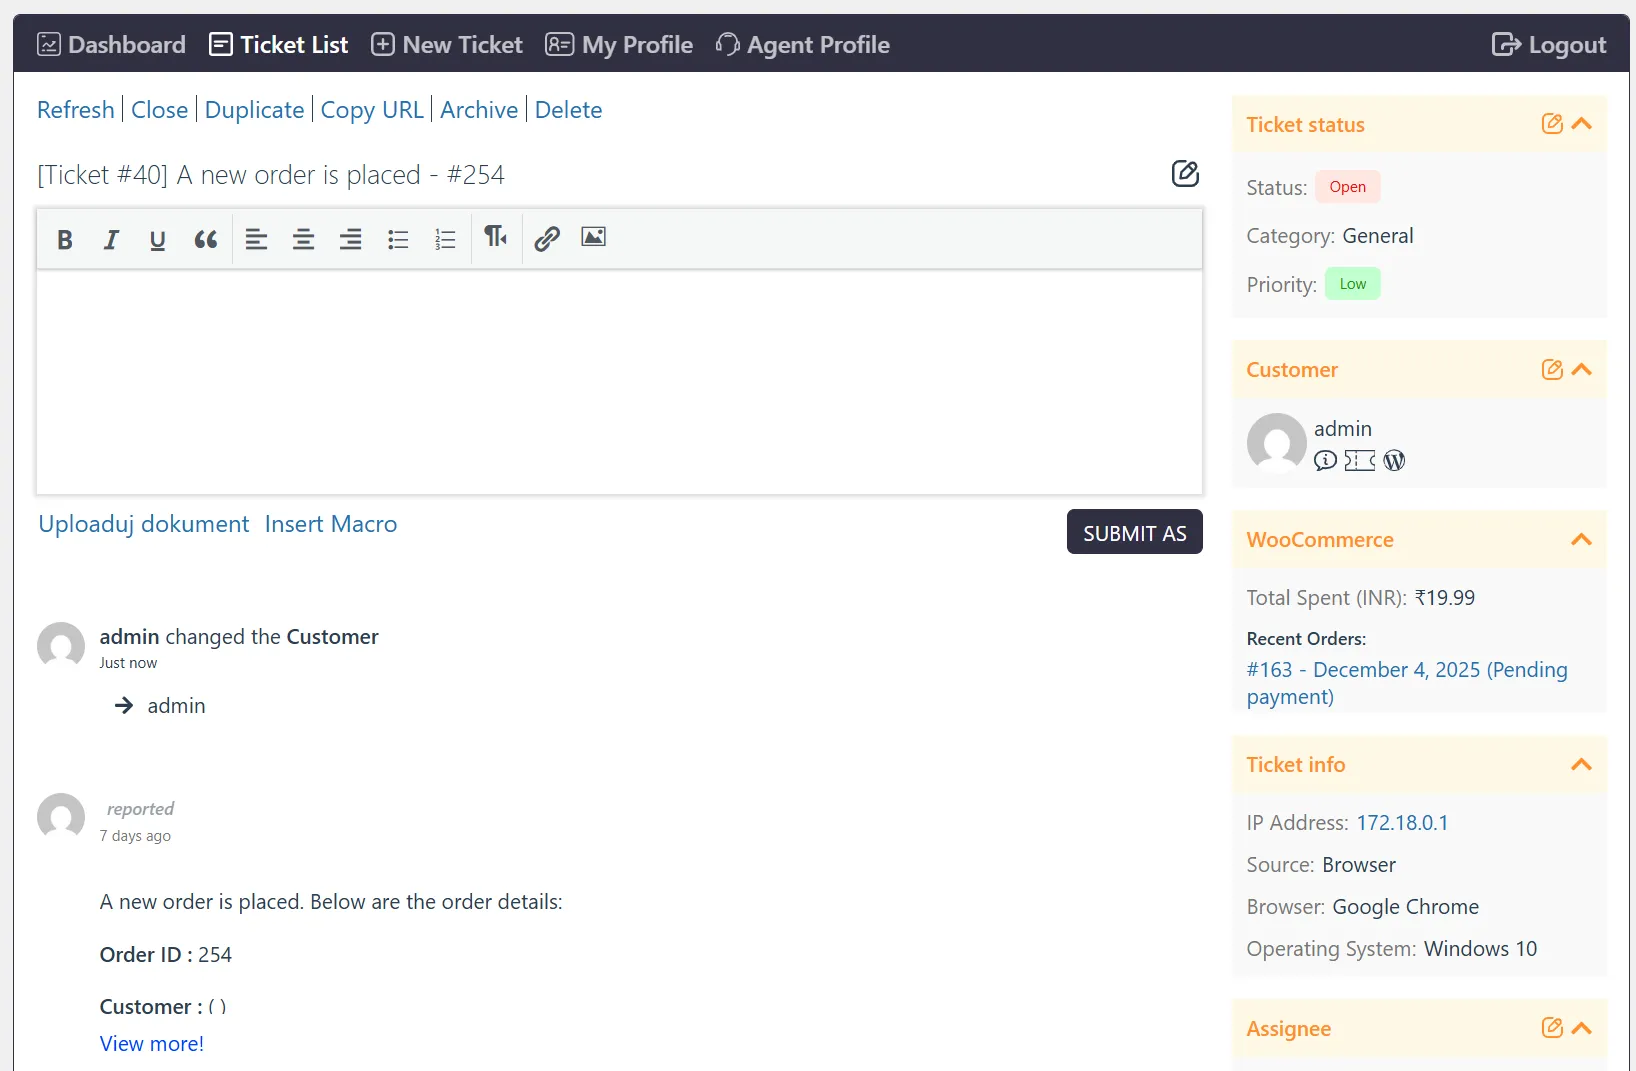
Task: Click inside the reply text area
Action: (619, 382)
